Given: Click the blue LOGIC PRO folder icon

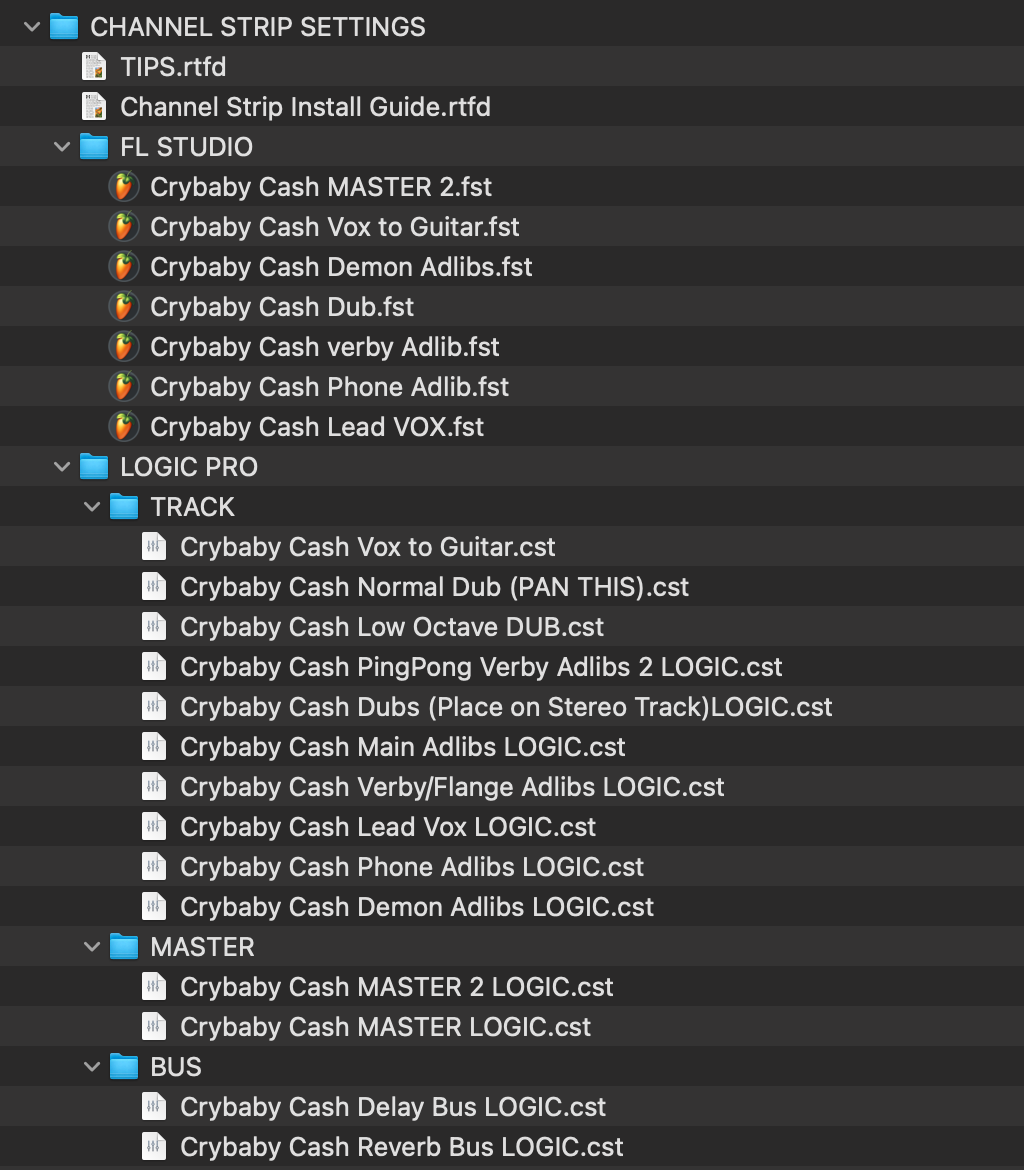Looking at the screenshot, I should point(94,467).
